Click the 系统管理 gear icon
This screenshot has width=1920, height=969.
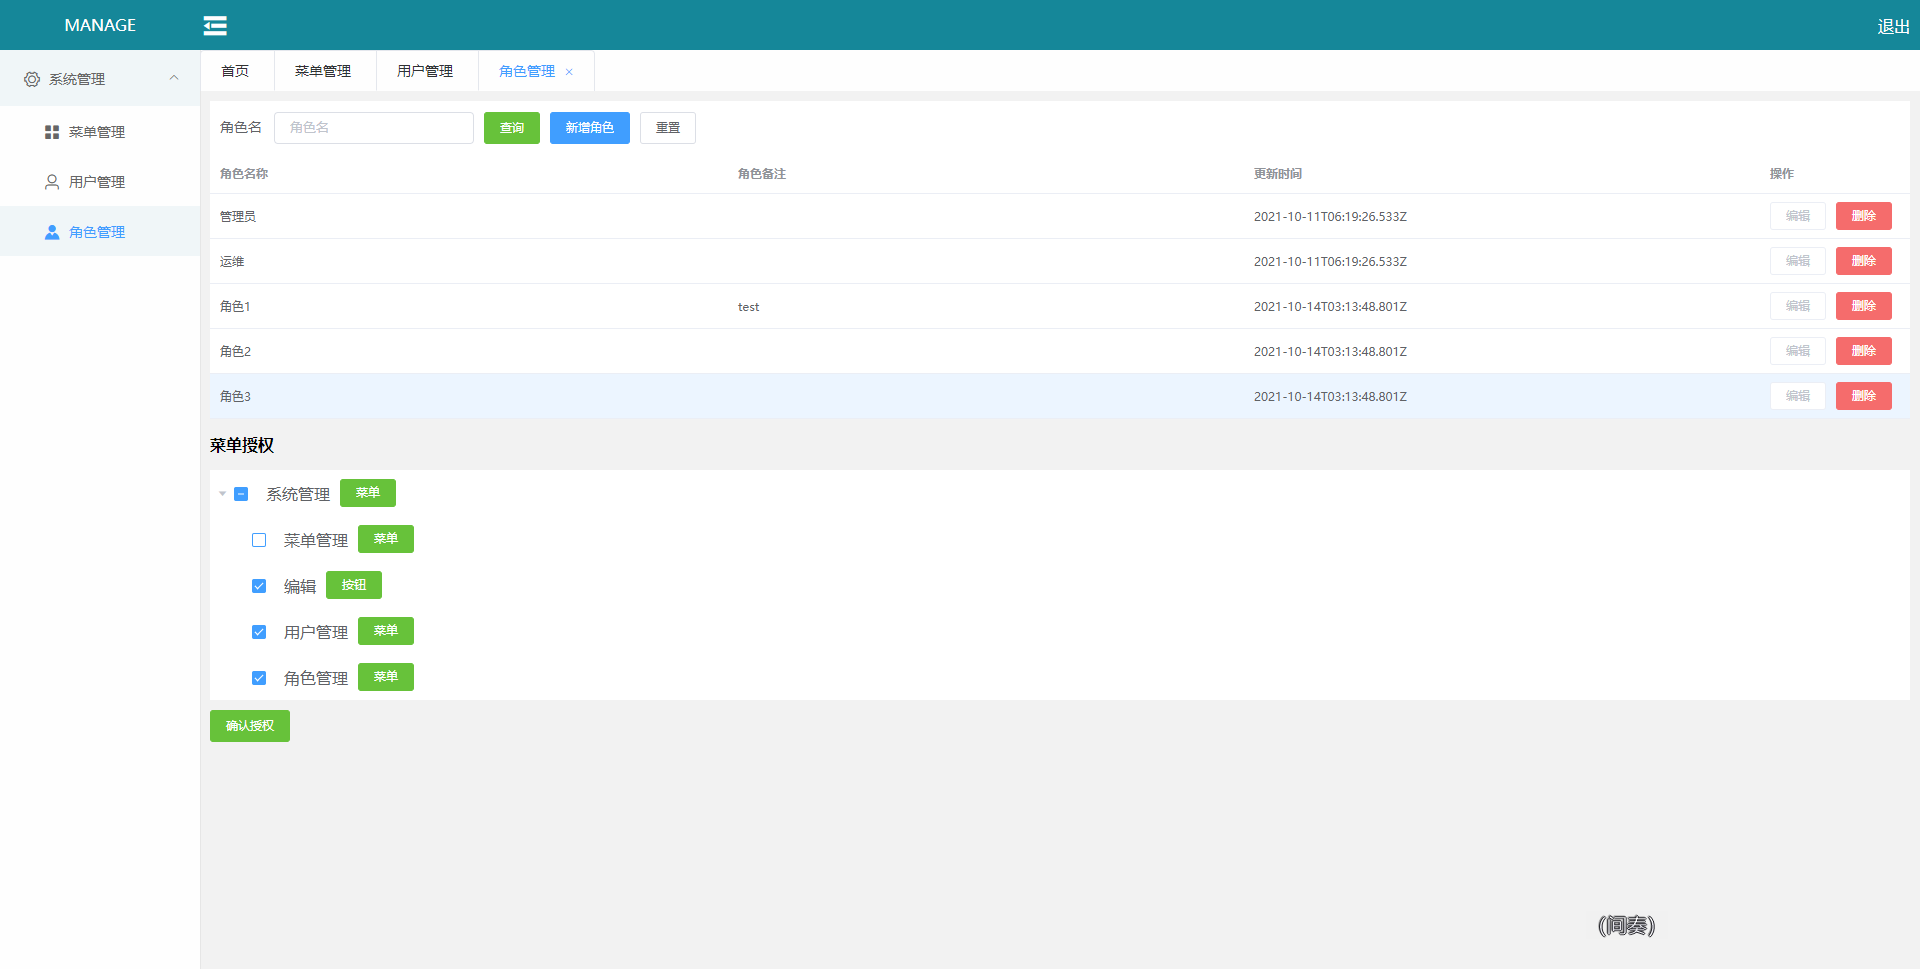click(x=32, y=79)
